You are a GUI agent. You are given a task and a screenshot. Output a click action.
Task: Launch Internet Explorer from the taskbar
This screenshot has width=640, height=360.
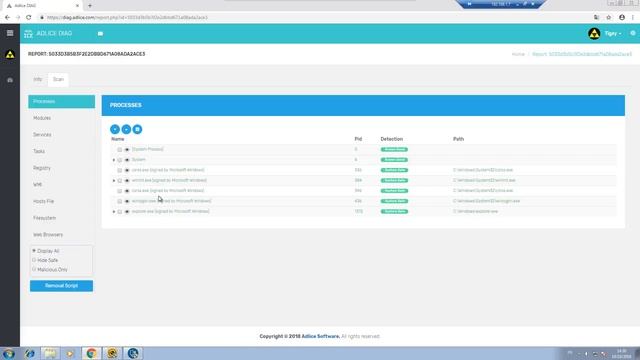coord(29,353)
